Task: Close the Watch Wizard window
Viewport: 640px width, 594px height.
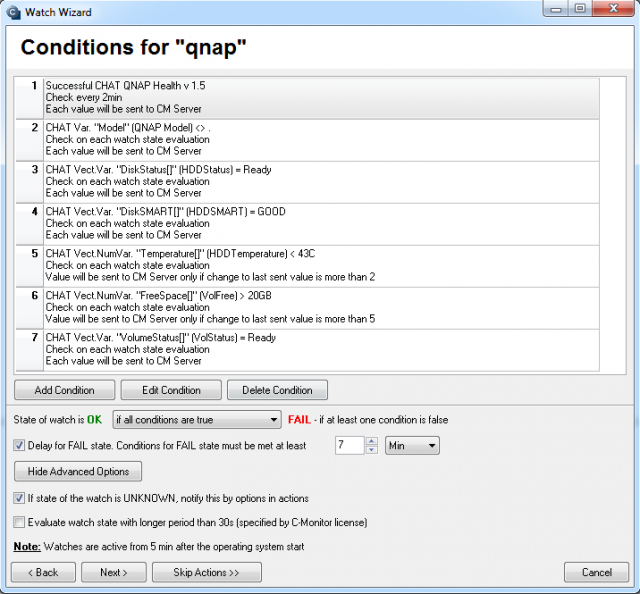Action: click(x=613, y=9)
